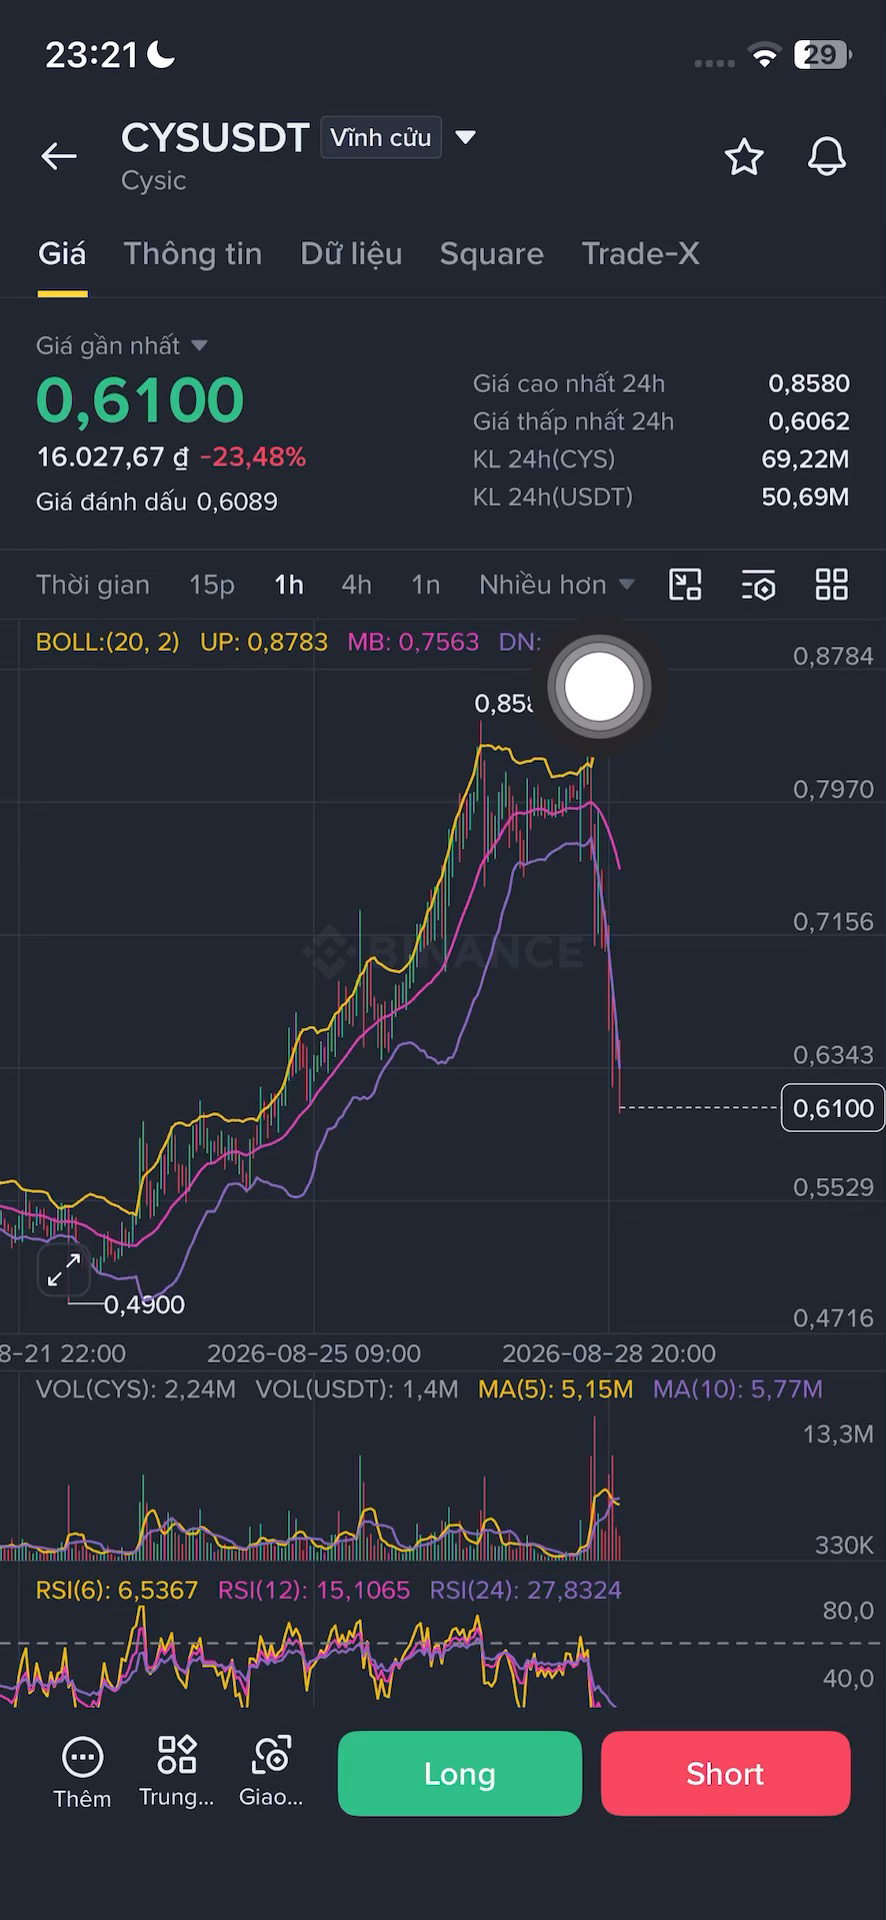Image resolution: width=886 pixels, height=1920 pixels.
Task: Open the Giá gần nhất price type dropdown
Action: (122, 345)
